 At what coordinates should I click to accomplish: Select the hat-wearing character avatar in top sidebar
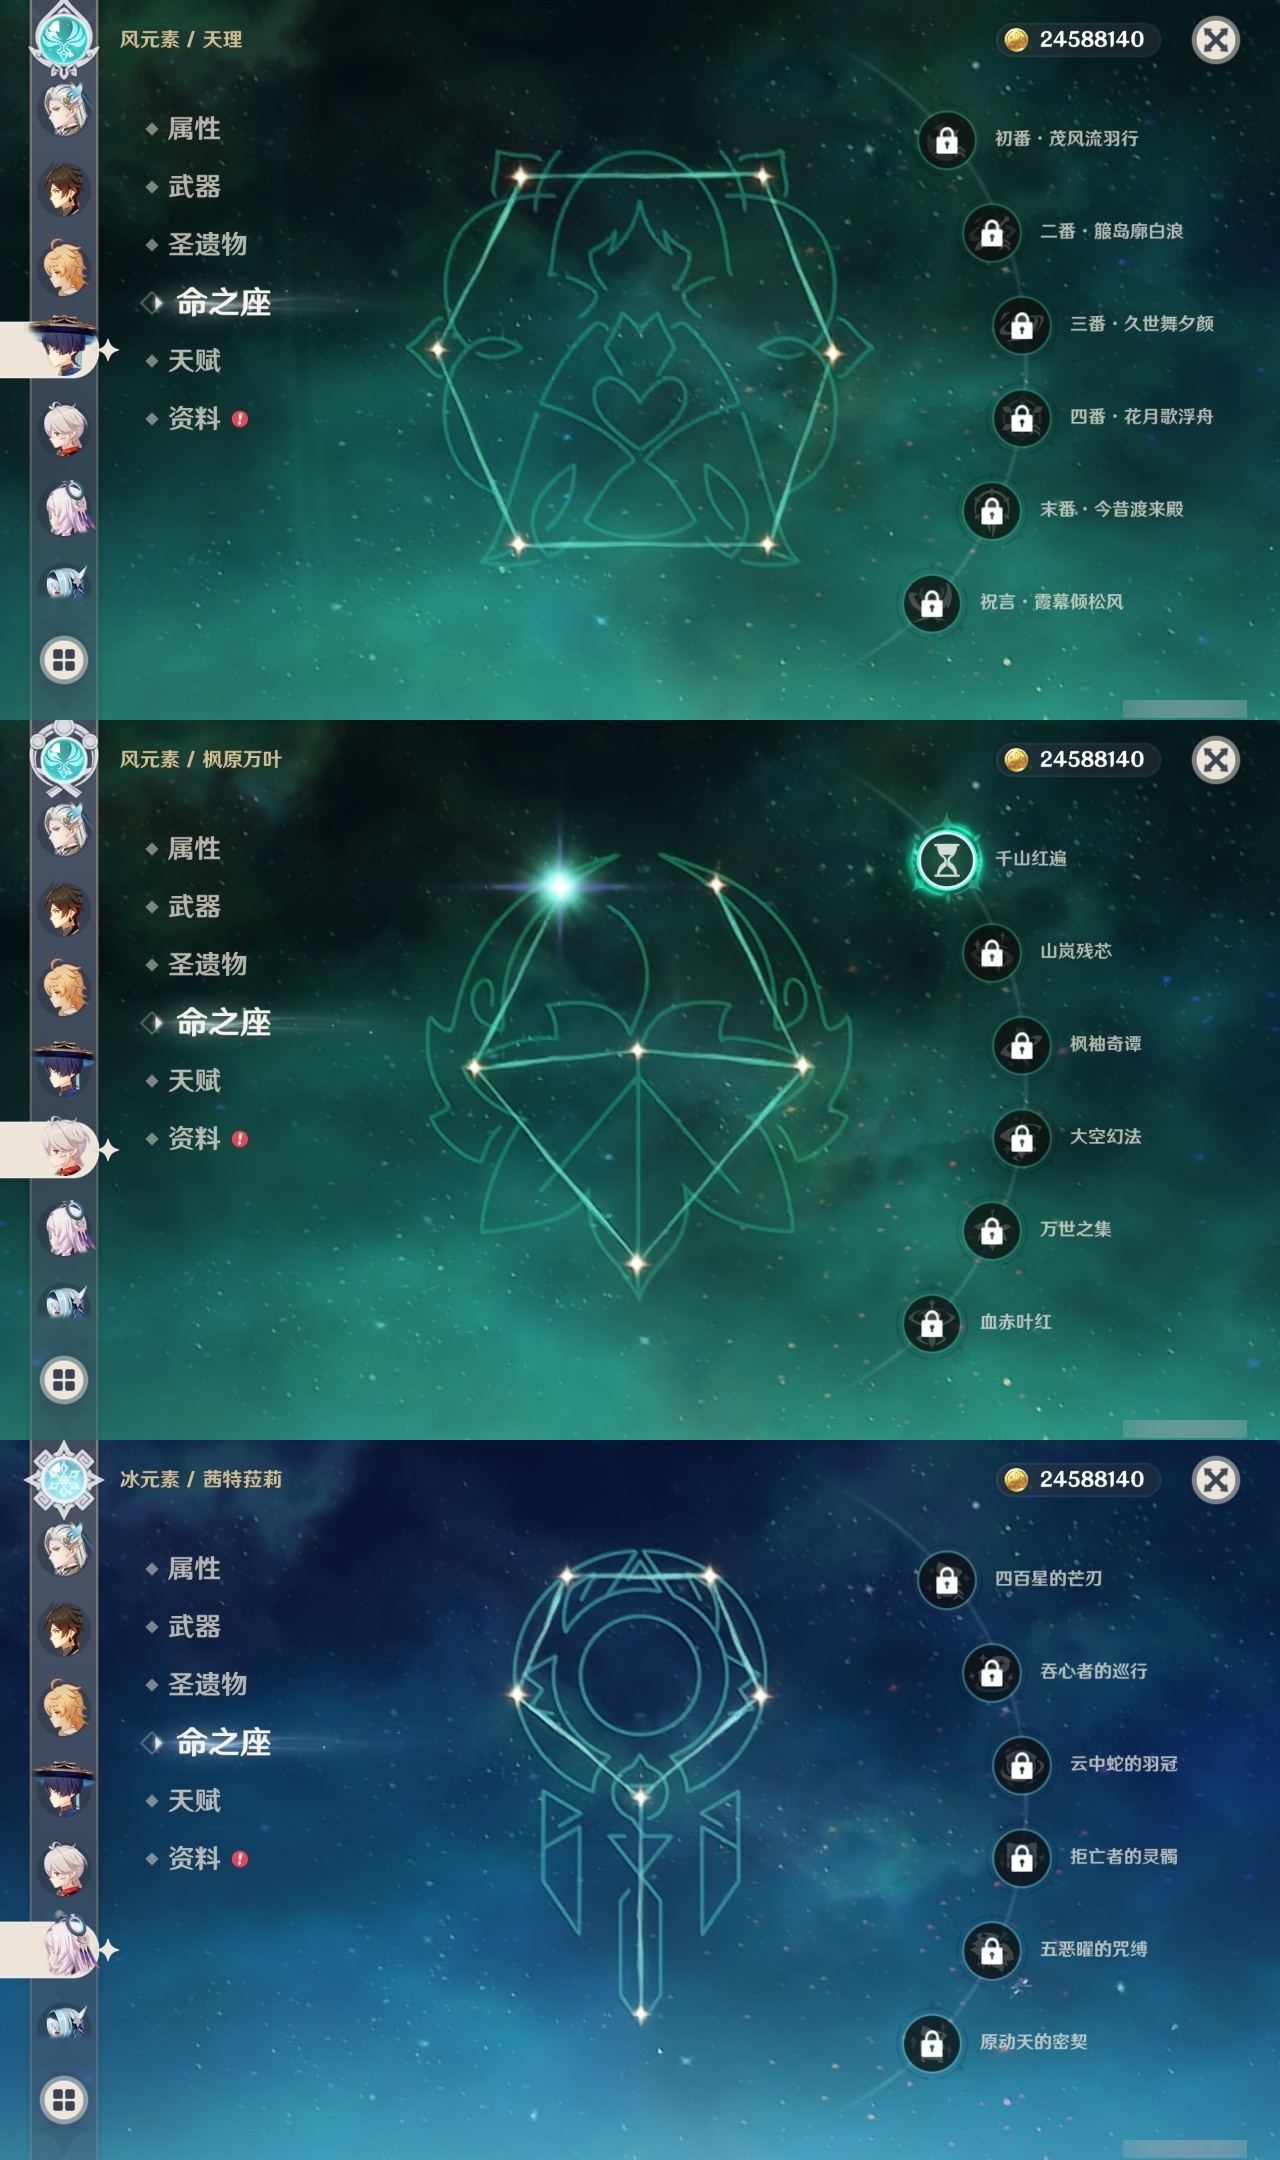[x=64, y=346]
